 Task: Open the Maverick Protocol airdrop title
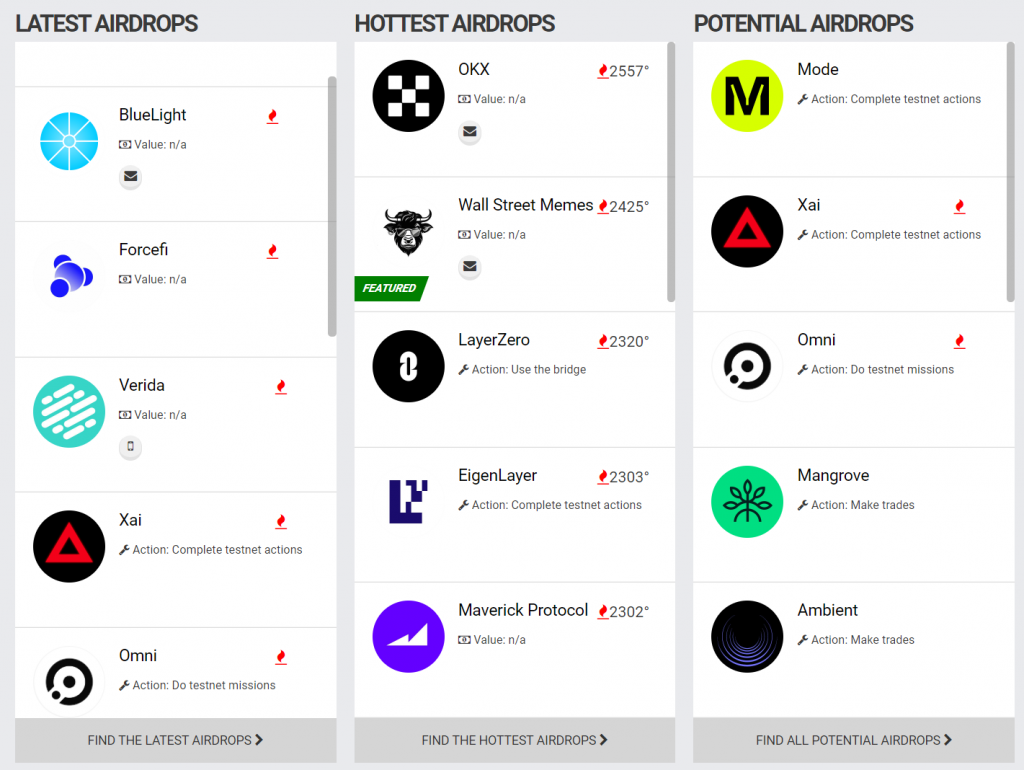[523, 610]
